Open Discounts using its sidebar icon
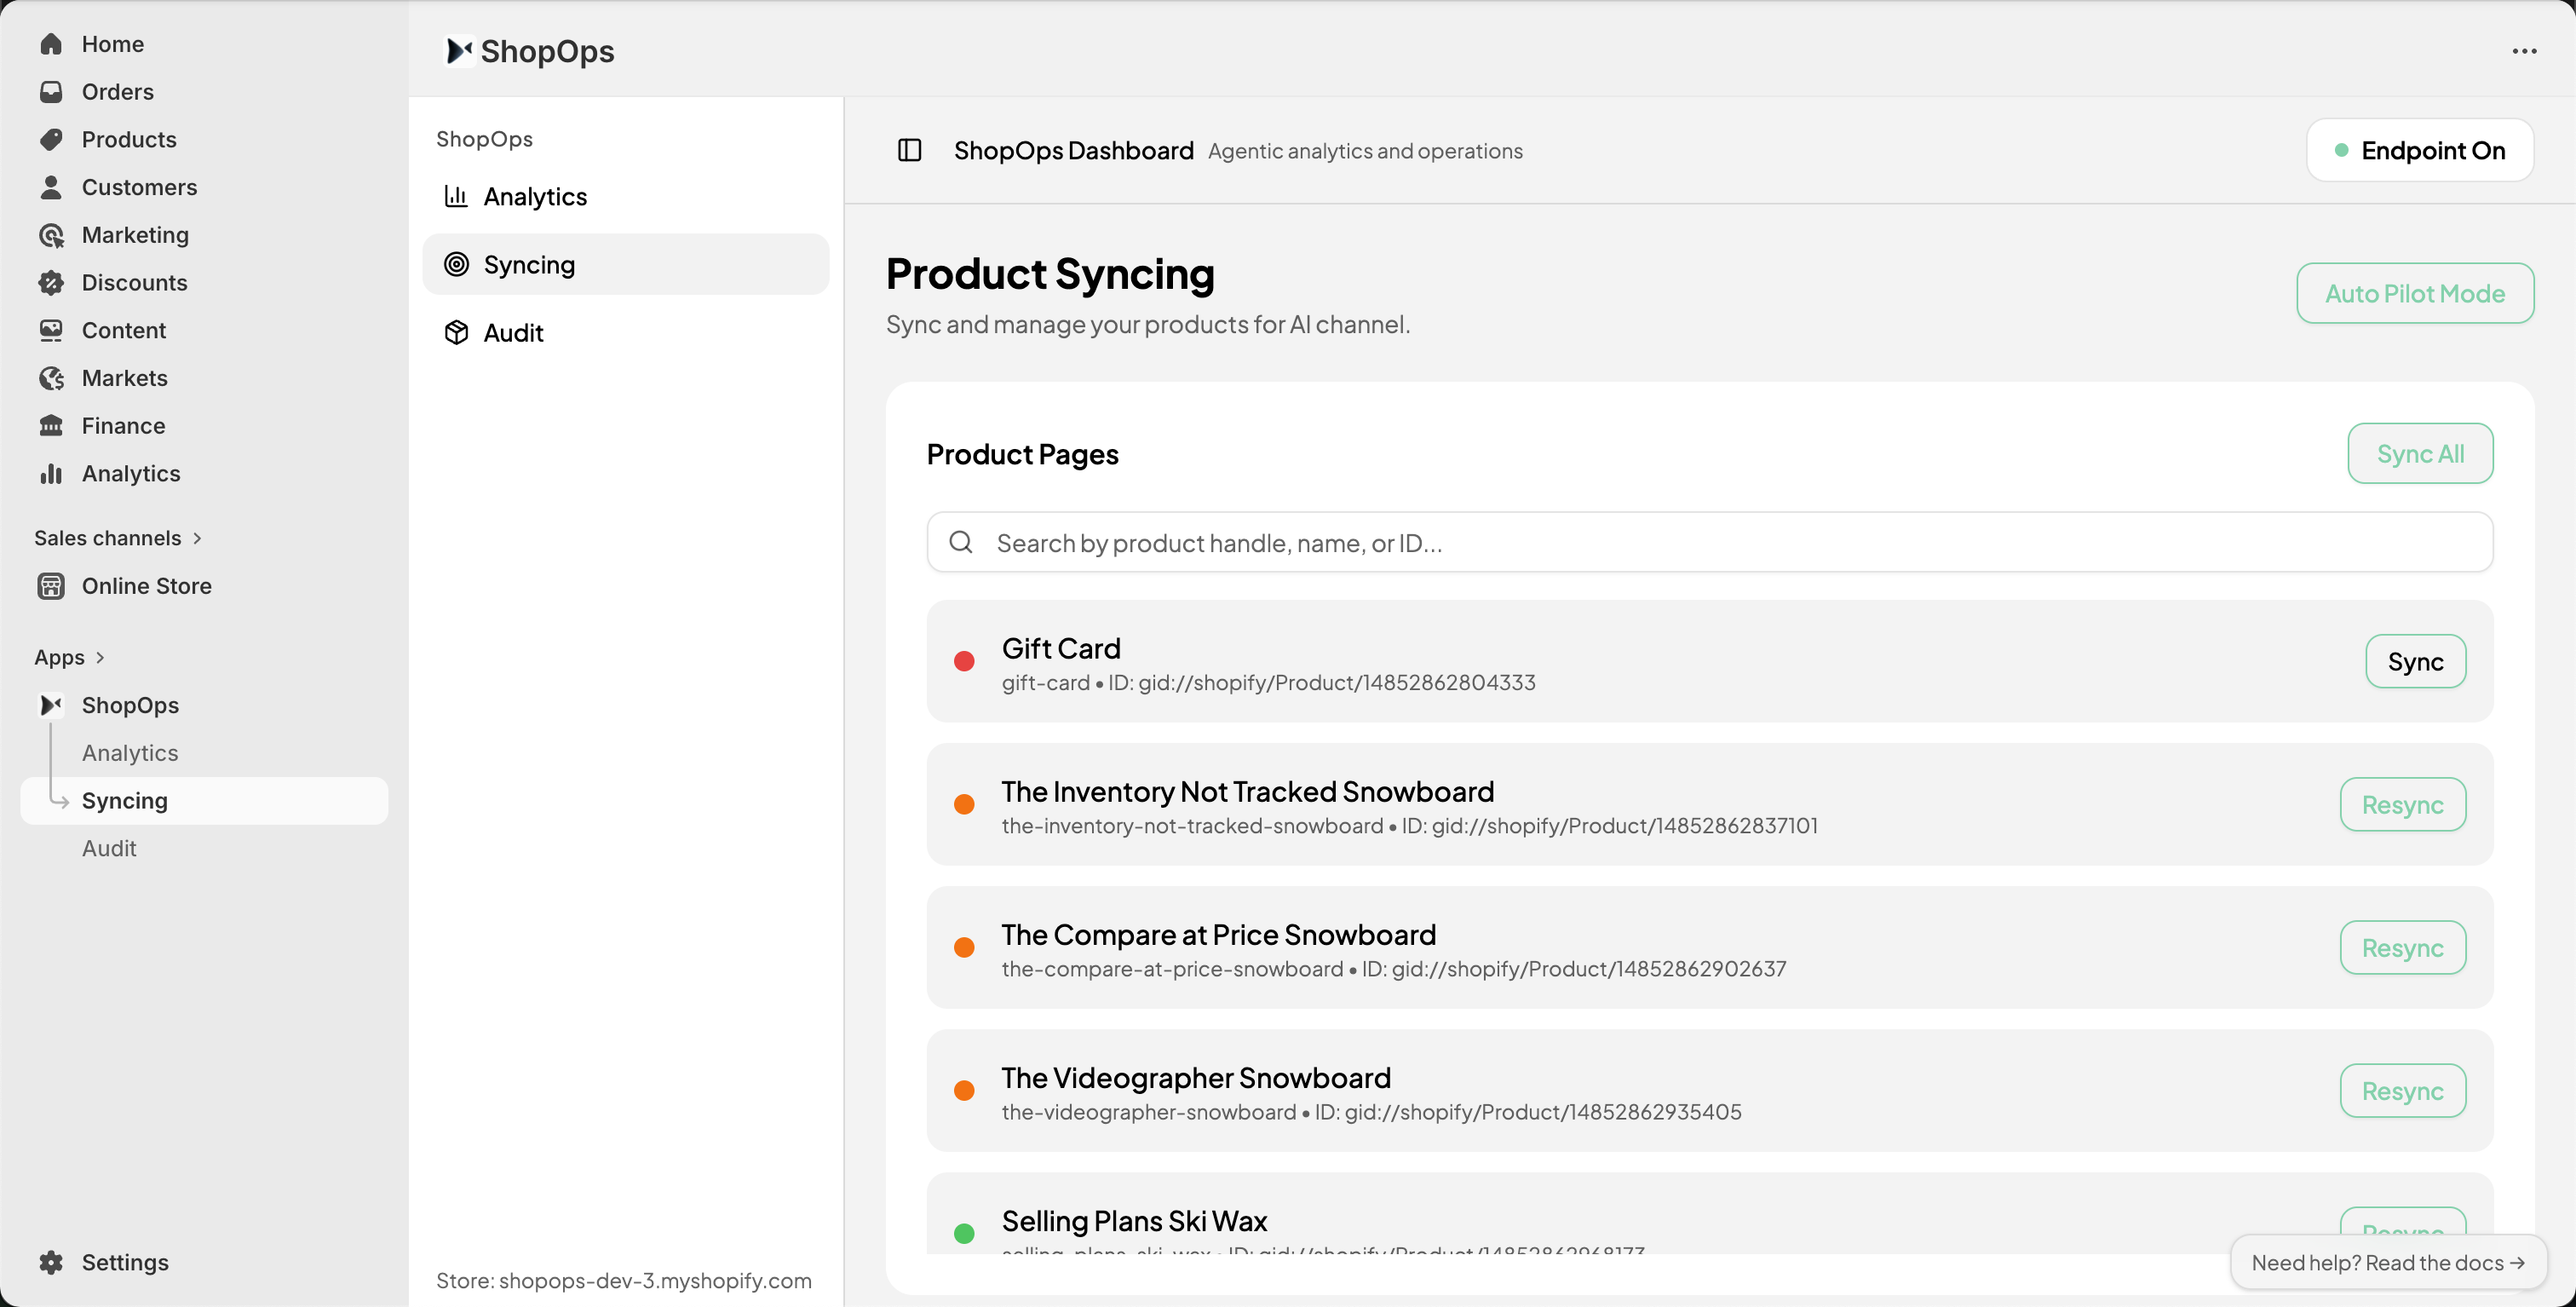 coord(51,282)
